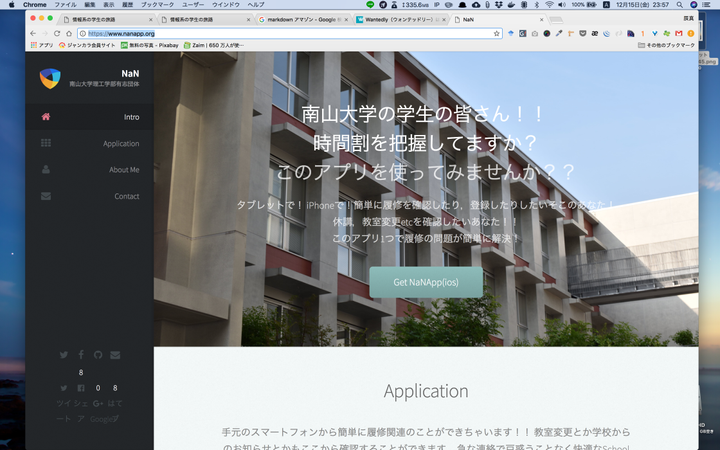Click the G+ share text
720x450 pixels.
(98, 404)
